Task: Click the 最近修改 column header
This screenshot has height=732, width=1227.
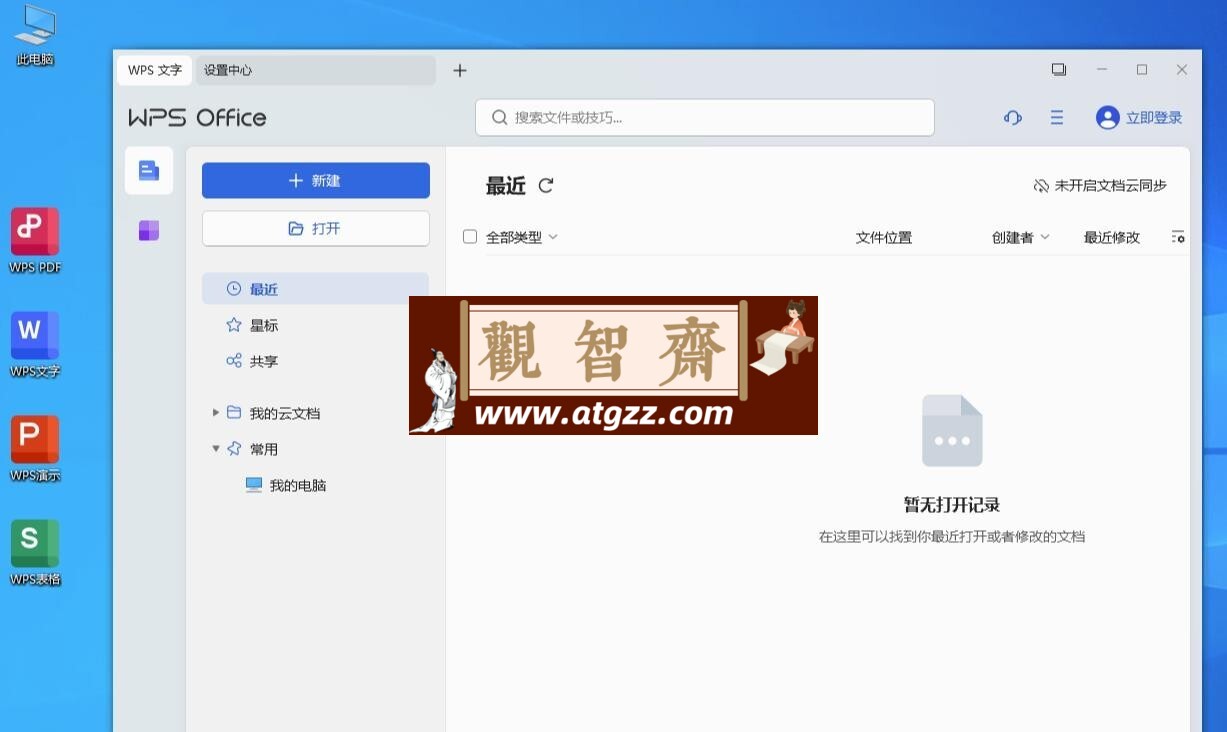Action: 1112,237
